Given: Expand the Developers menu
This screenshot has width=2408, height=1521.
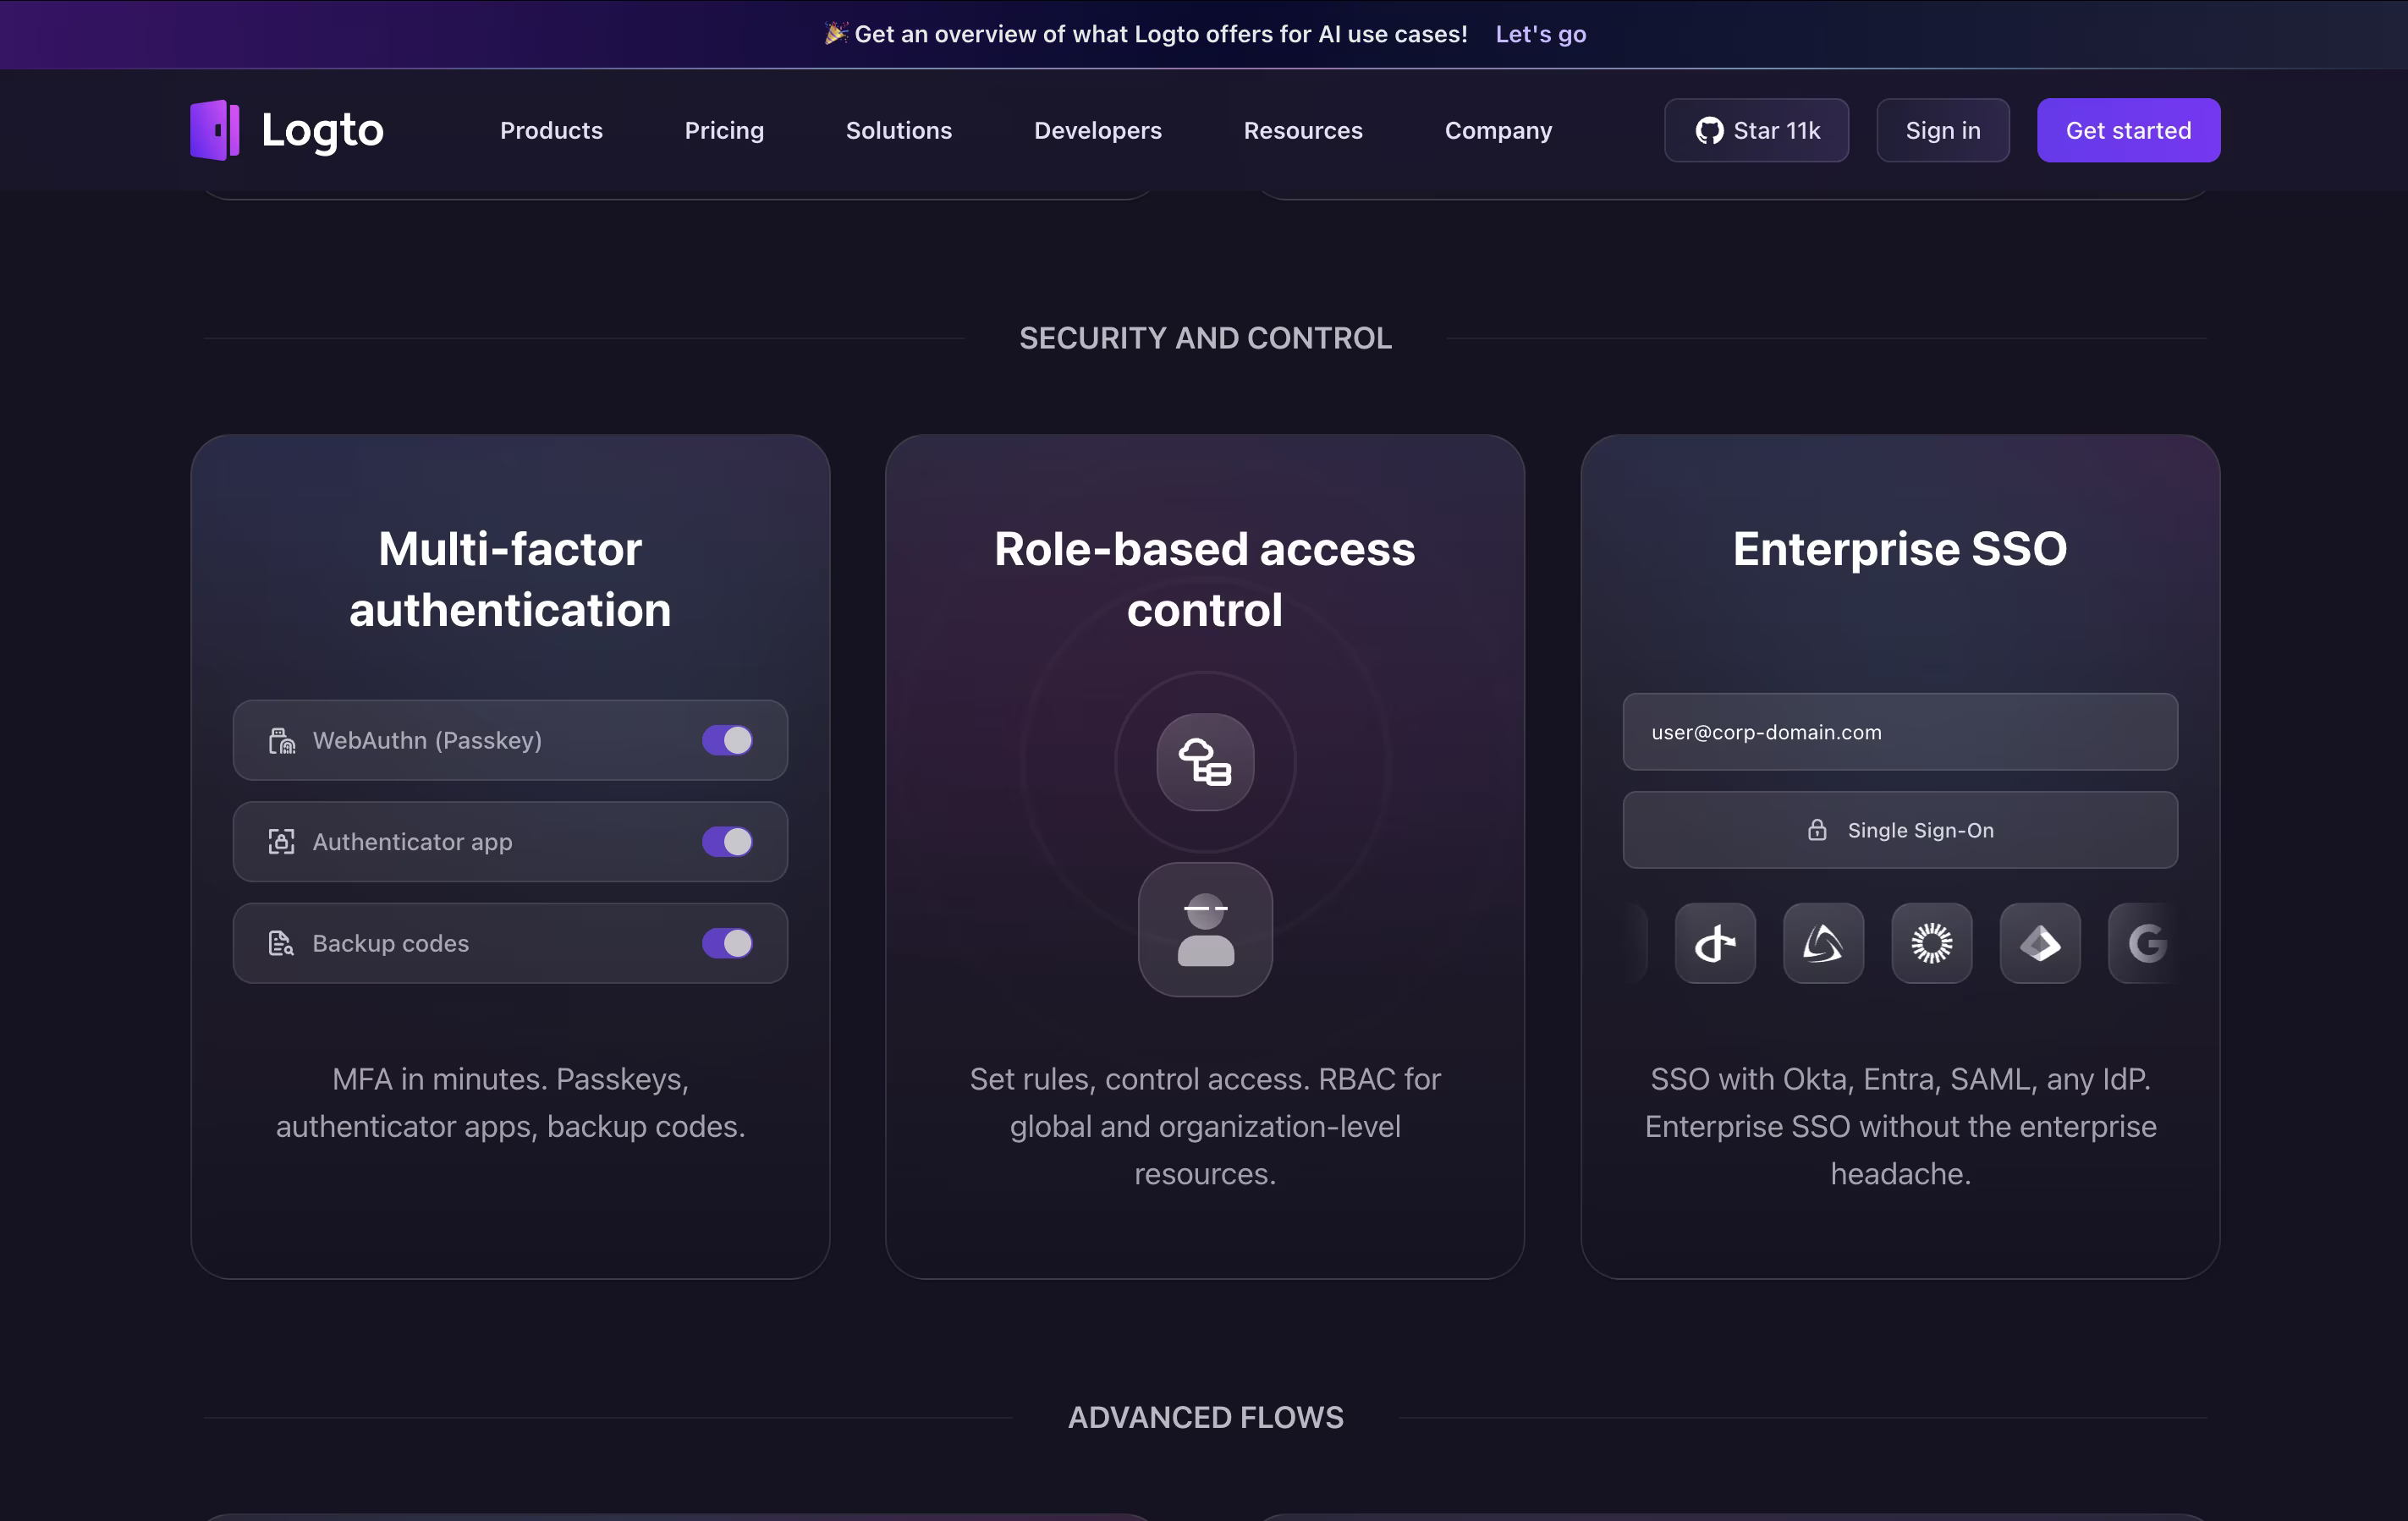Looking at the screenshot, I should tap(1097, 130).
